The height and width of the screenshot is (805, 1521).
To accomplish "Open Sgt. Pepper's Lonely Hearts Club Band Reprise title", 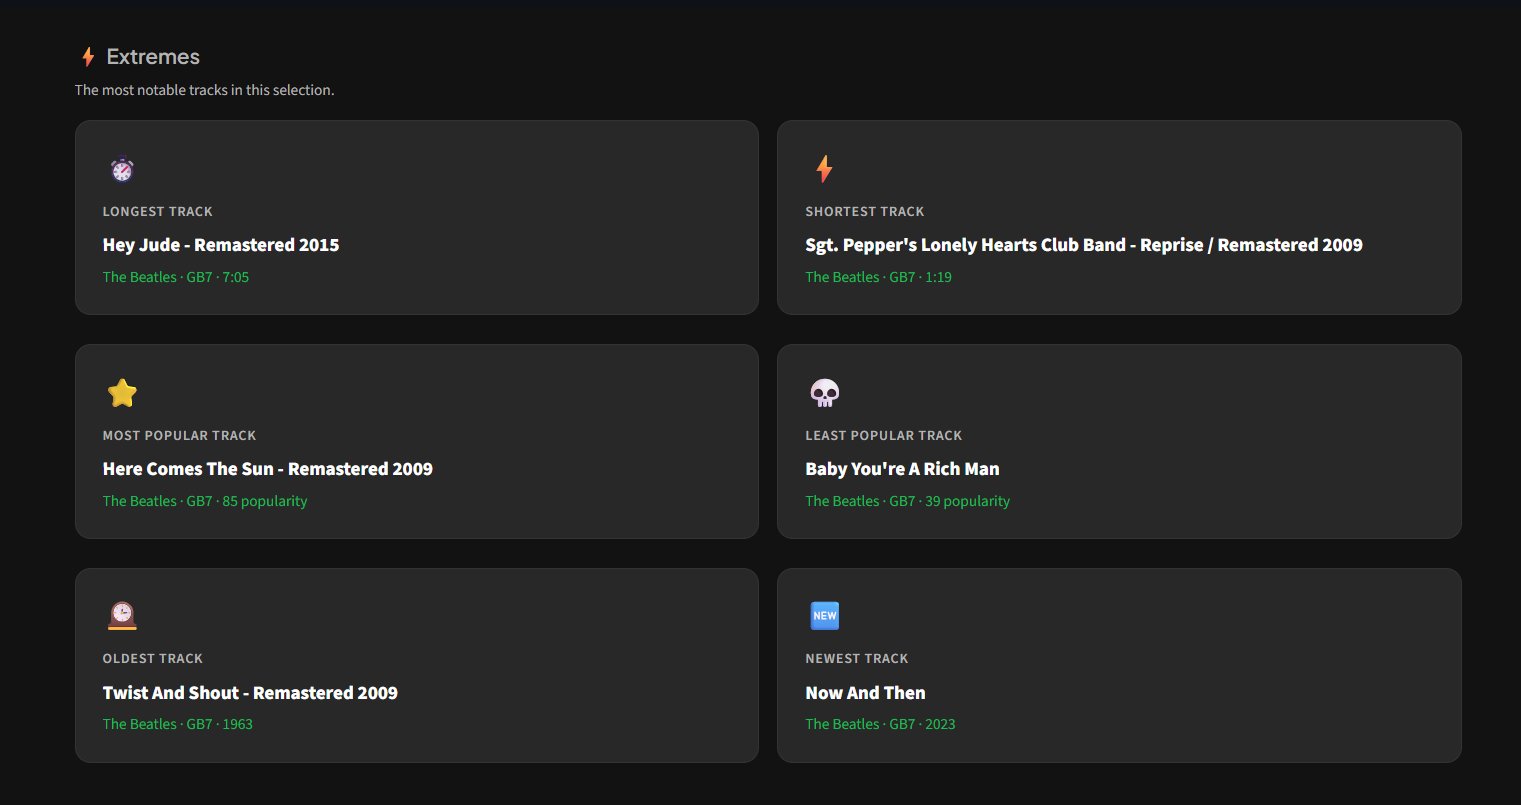I will (x=1083, y=245).
